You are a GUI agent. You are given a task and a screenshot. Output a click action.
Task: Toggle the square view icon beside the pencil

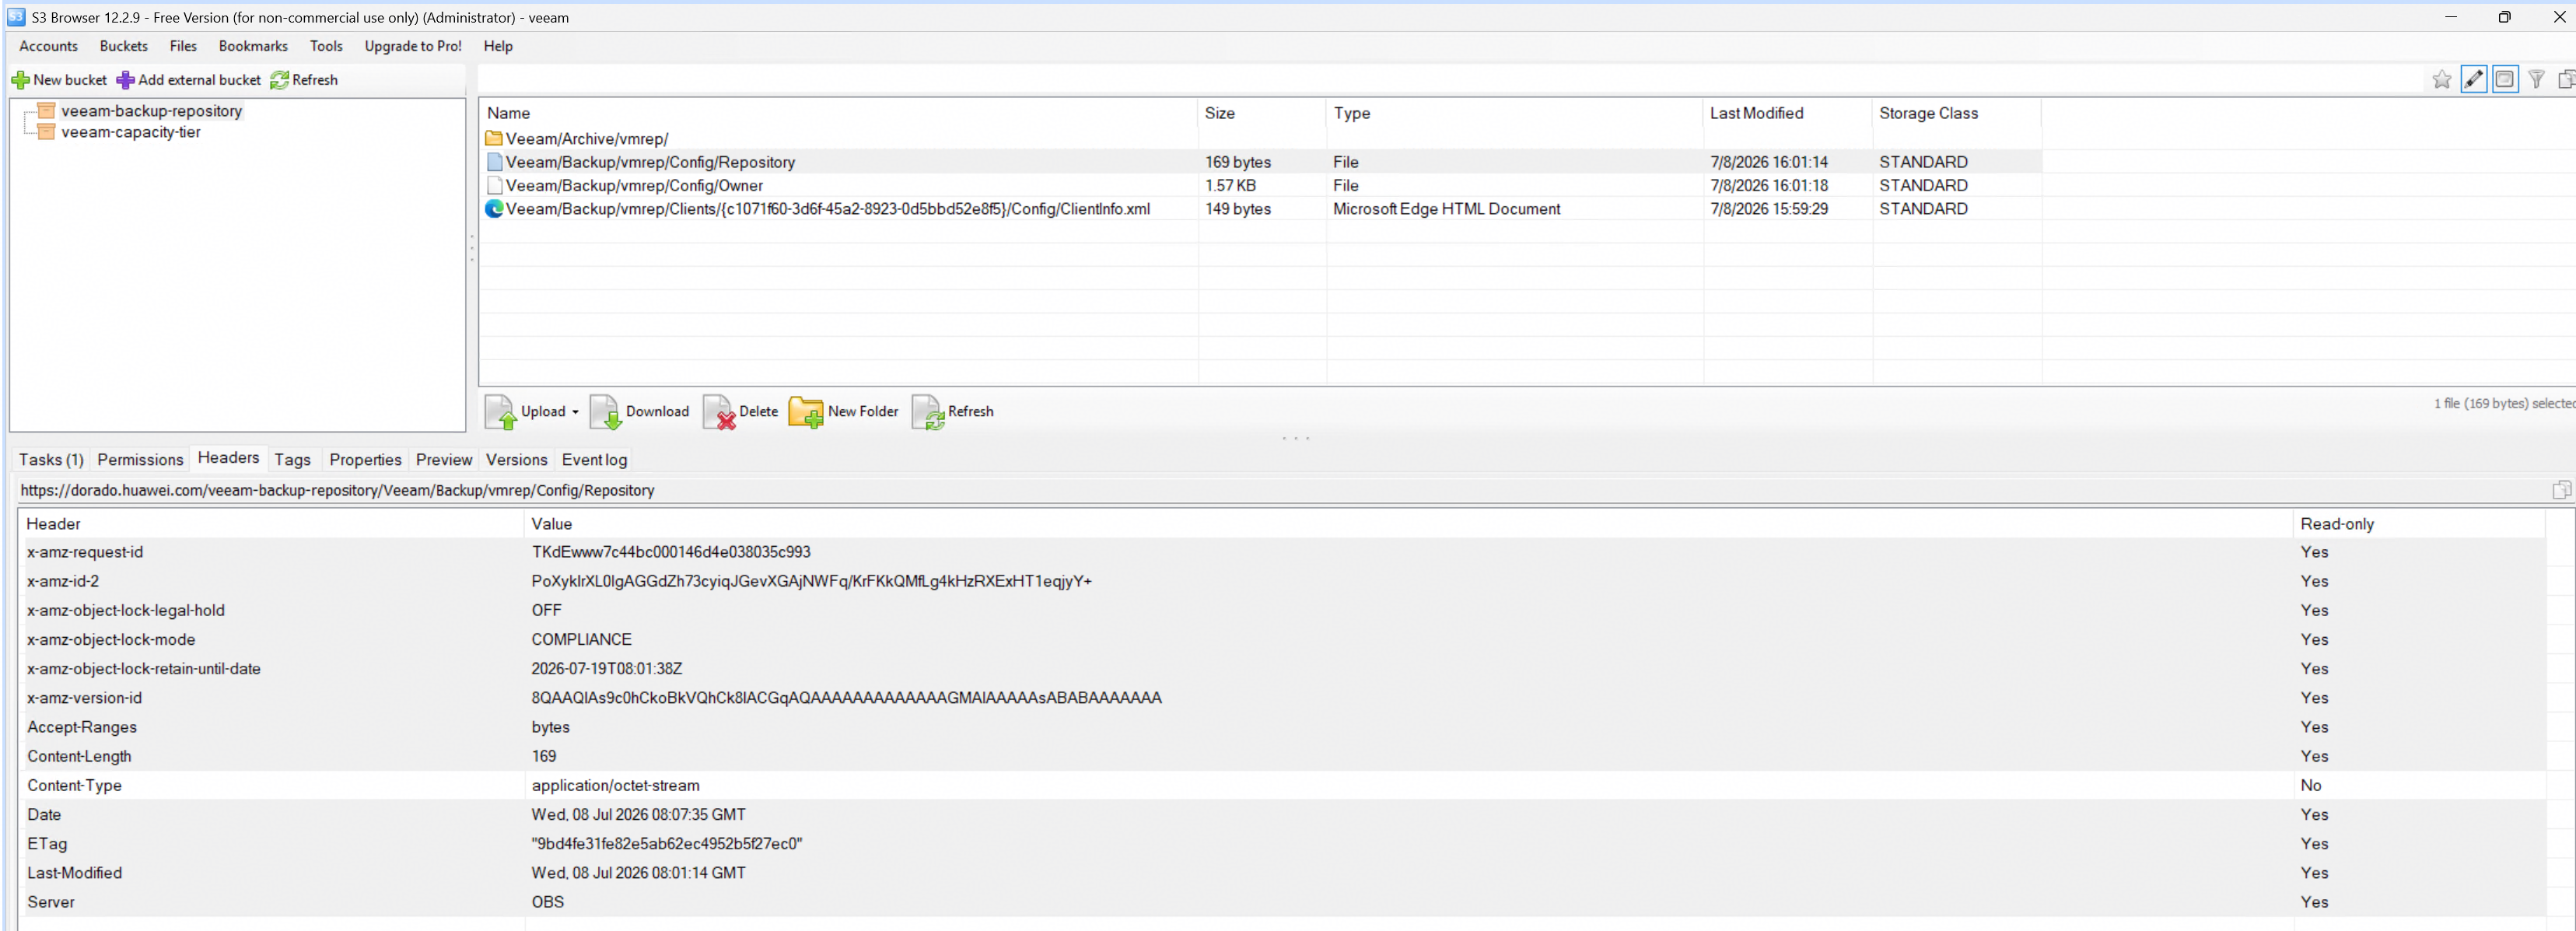pyautogui.click(x=2504, y=80)
